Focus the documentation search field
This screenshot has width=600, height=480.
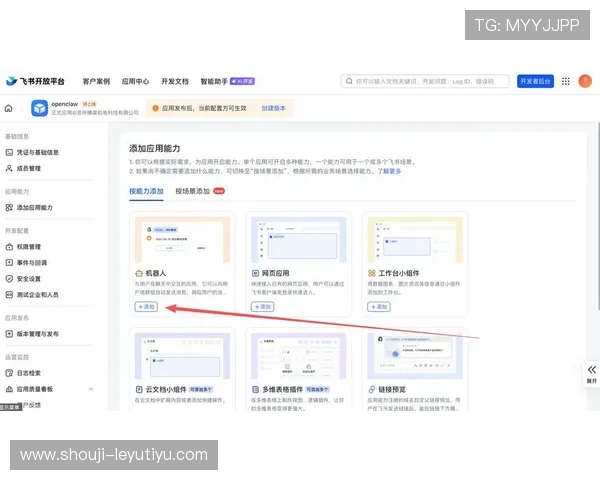click(425, 81)
